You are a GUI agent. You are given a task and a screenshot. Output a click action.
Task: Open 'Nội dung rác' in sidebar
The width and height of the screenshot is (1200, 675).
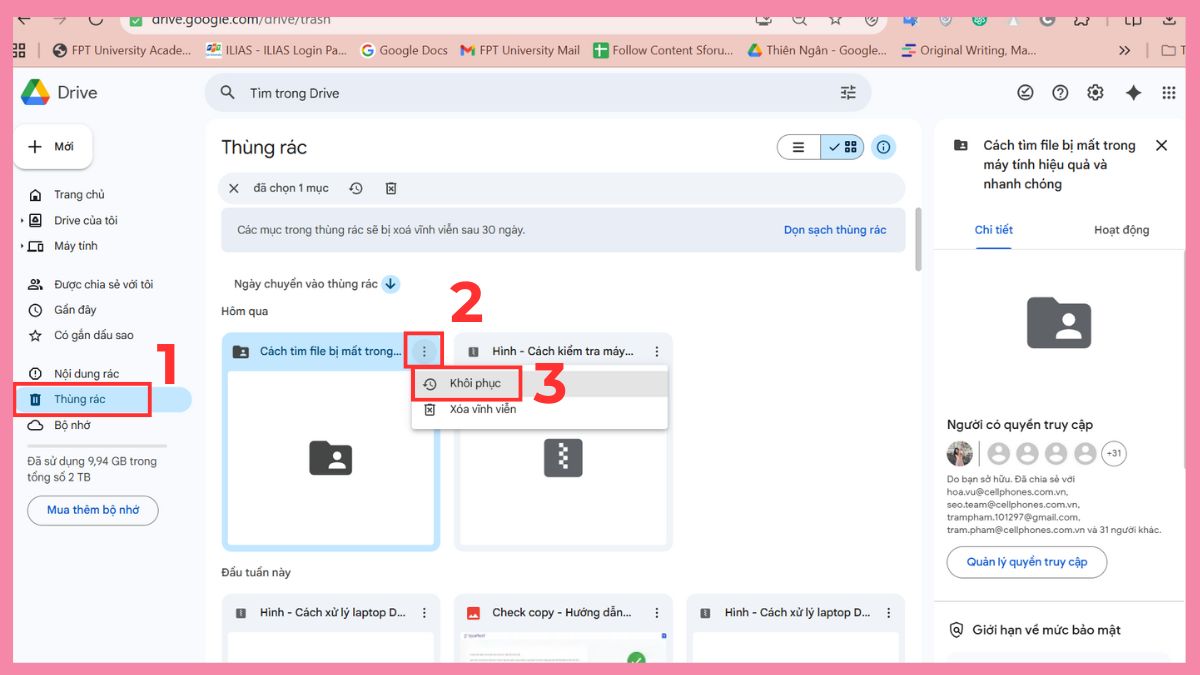pyautogui.click(x=86, y=374)
